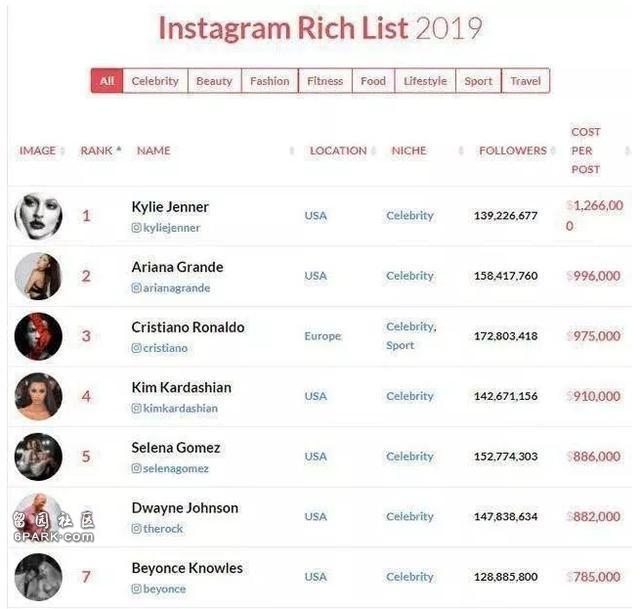Switch to the Celebrity category tab
This screenshot has height=609, width=640.
point(155,81)
